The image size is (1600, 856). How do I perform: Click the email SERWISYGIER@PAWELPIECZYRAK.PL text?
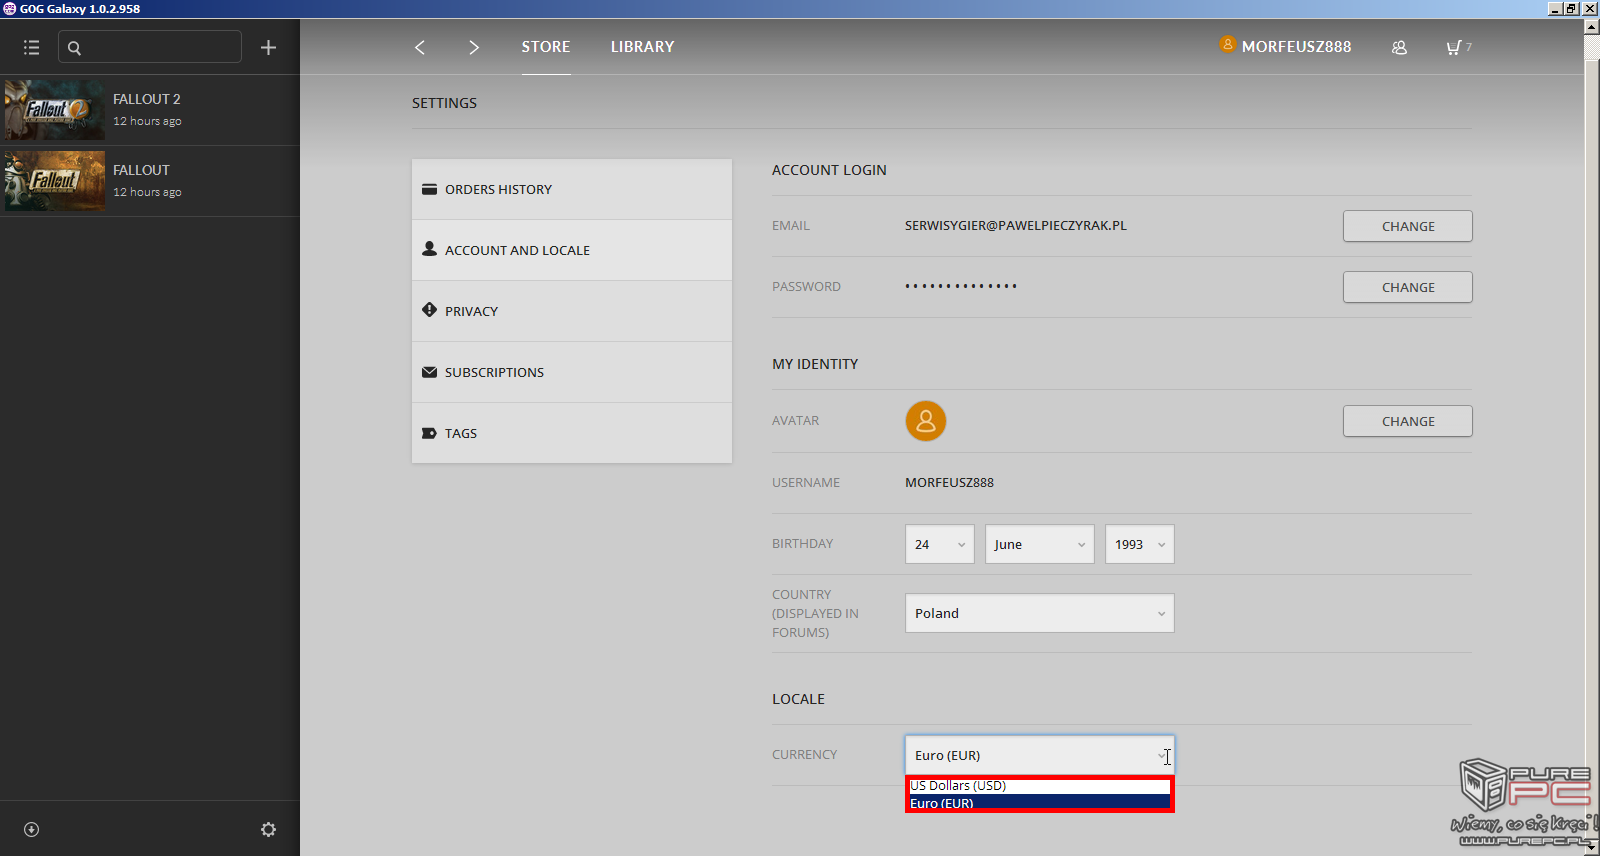(x=1016, y=225)
